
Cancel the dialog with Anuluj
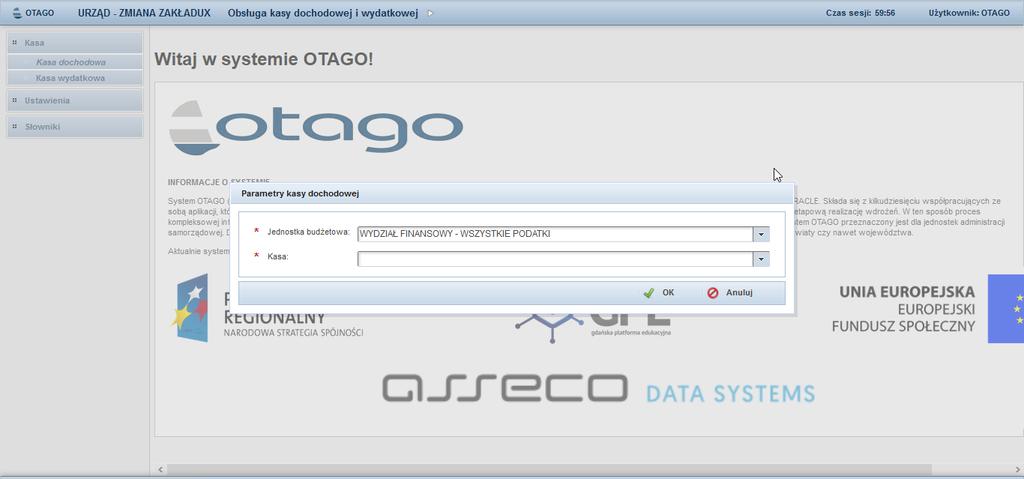coord(730,293)
